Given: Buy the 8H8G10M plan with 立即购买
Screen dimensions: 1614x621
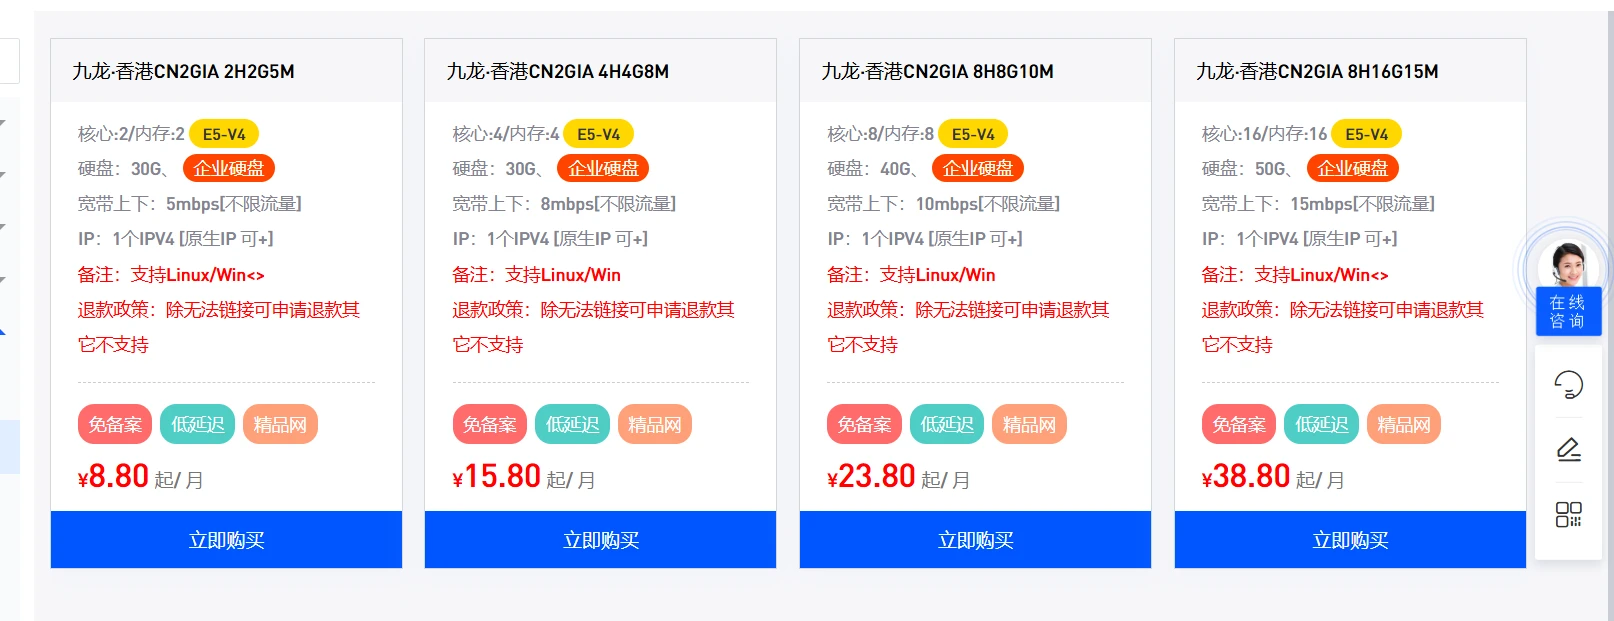Looking at the screenshot, I should 975,540.
